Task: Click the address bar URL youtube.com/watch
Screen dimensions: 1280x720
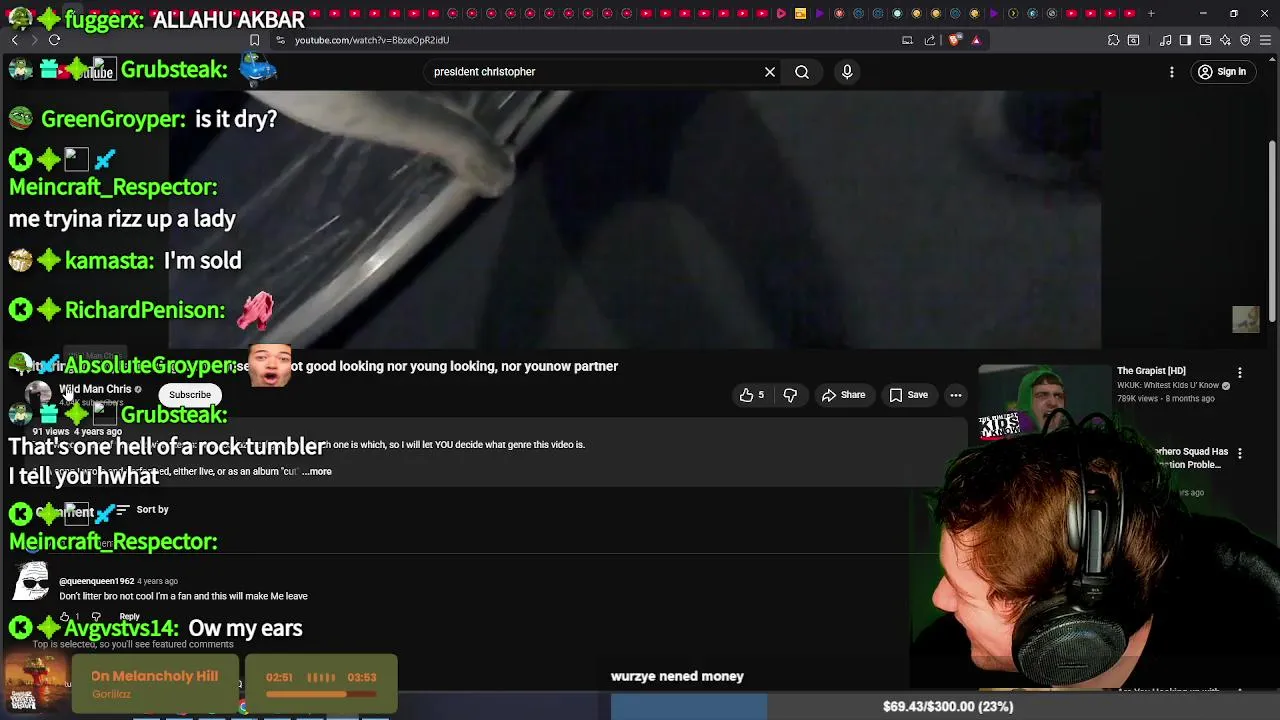Action: point(372,40)
